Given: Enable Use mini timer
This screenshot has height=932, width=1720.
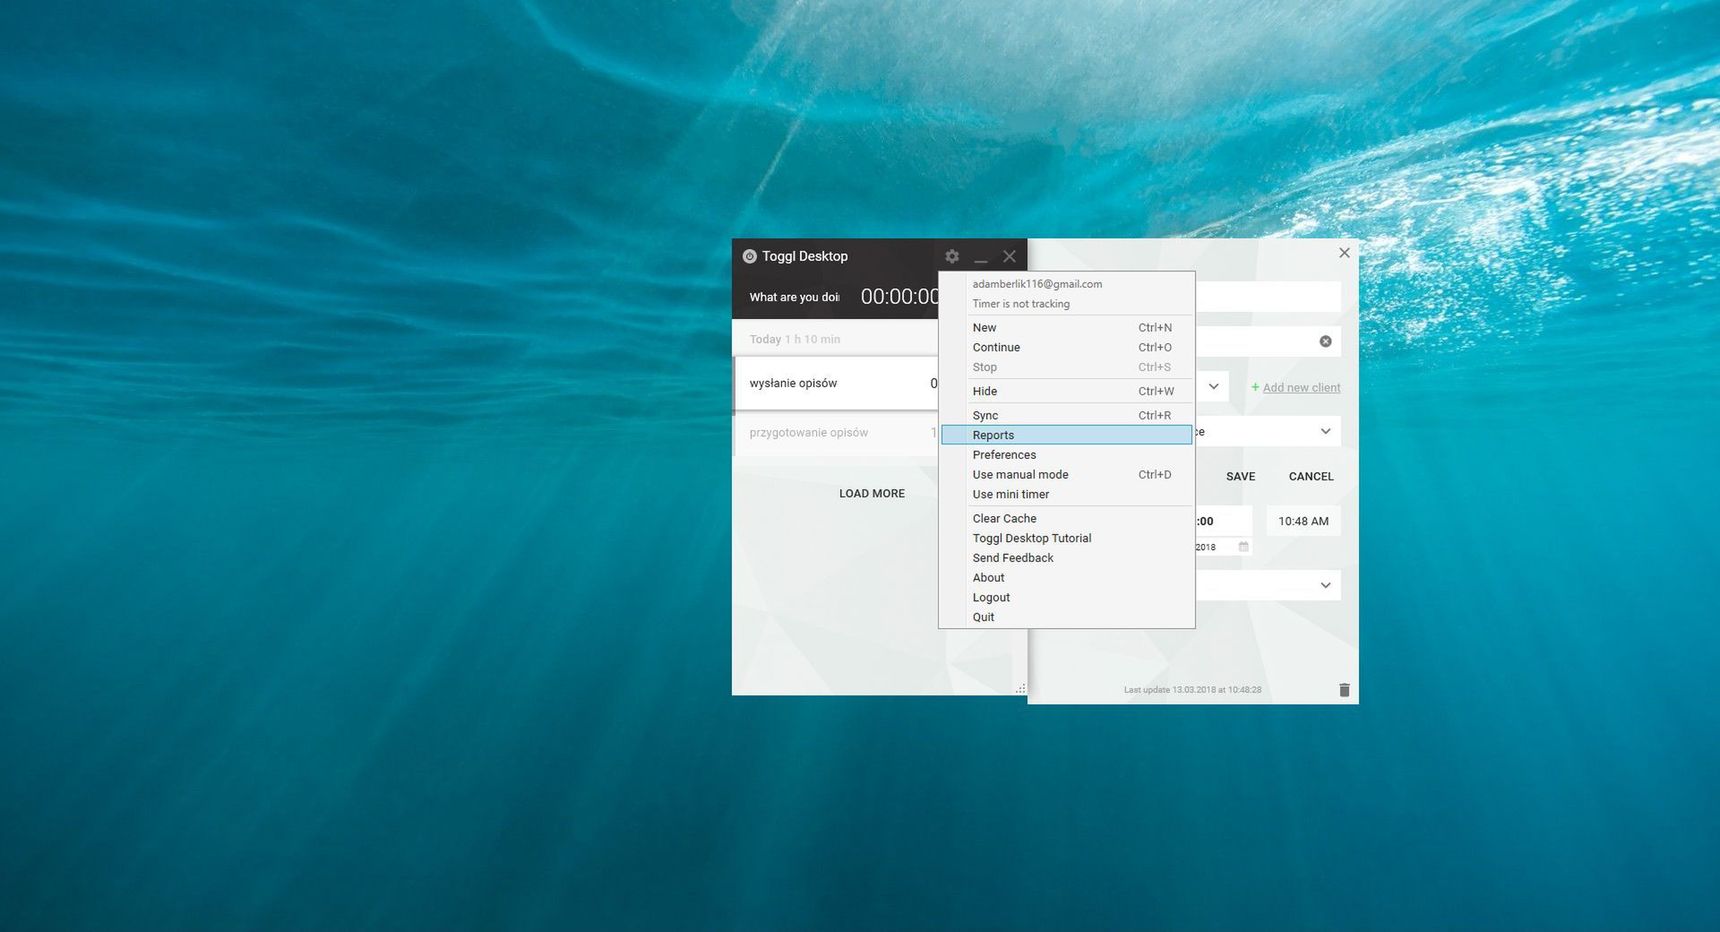Looking at the screenshot, I should click(x=1067, y=495).
